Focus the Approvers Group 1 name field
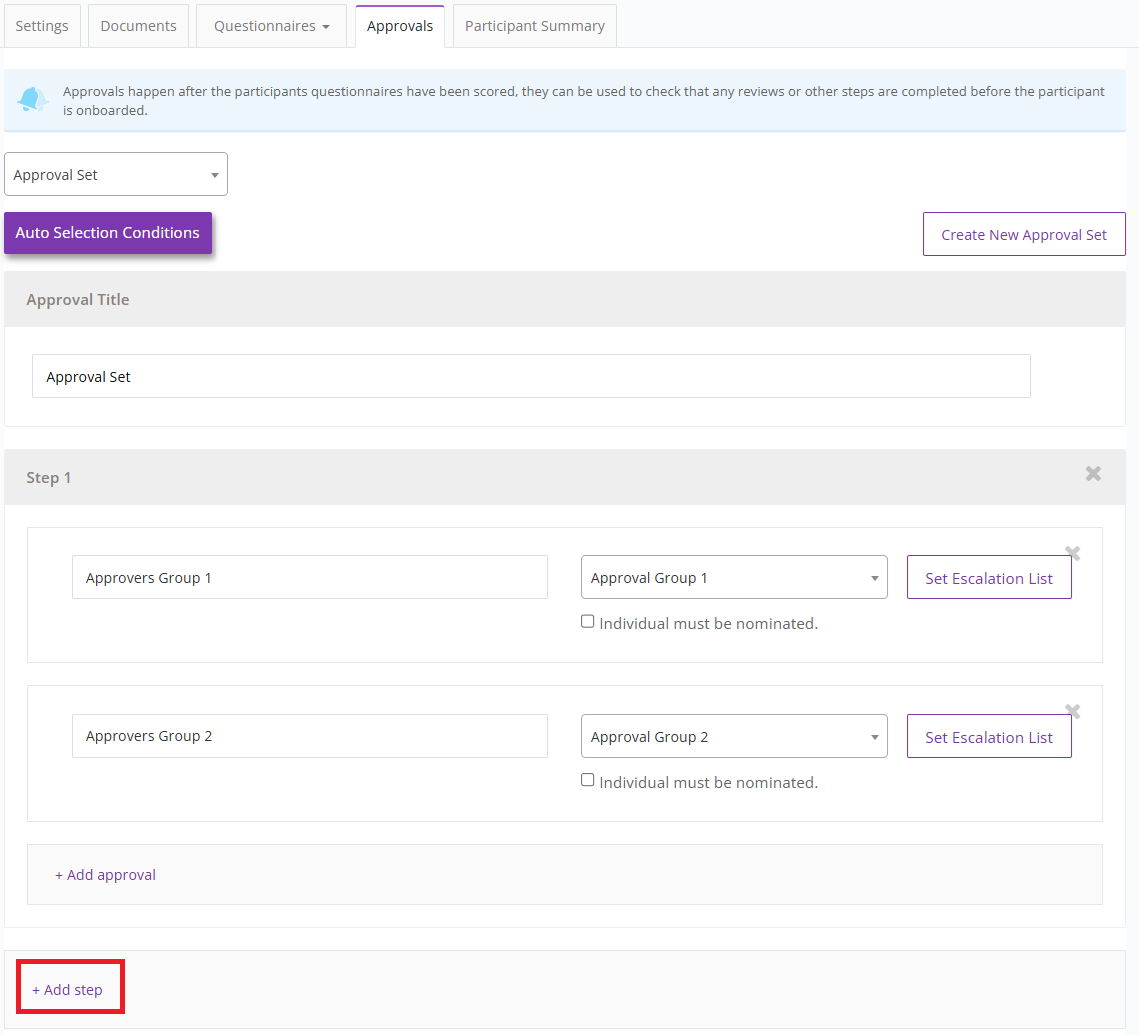This screenshot has width=1139, height=1035. tap(309, 577)
